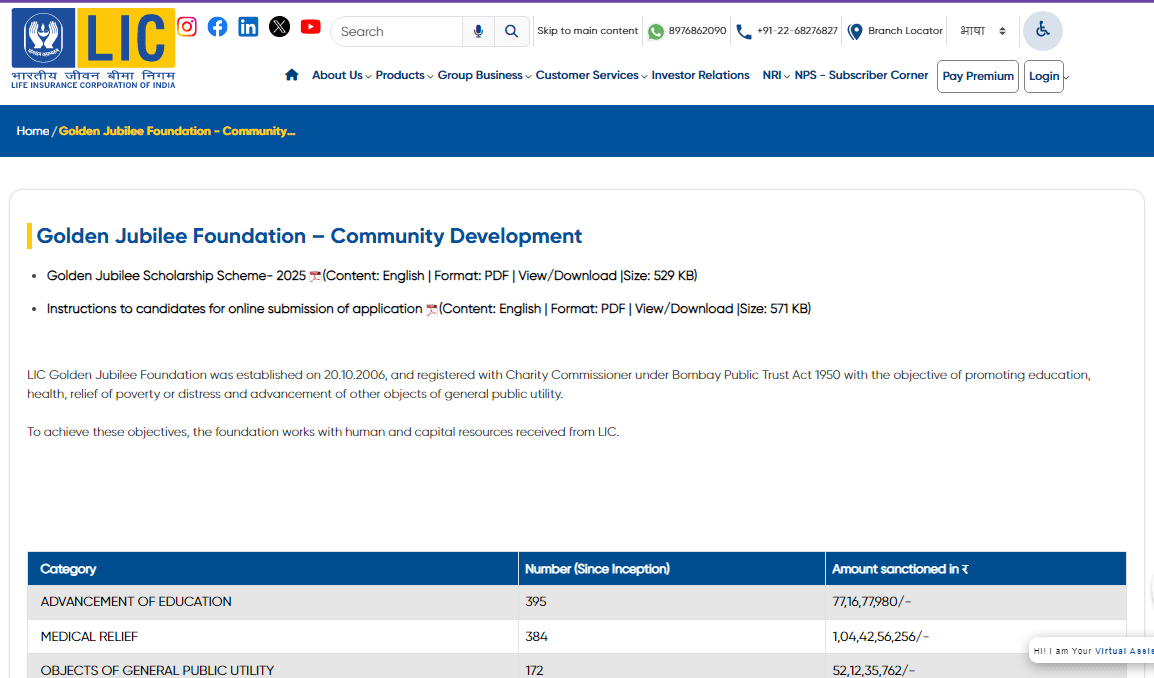Screen dimensions: 1154x678
Task: Go to homepage via the home icon
Action: click(291, 74)
